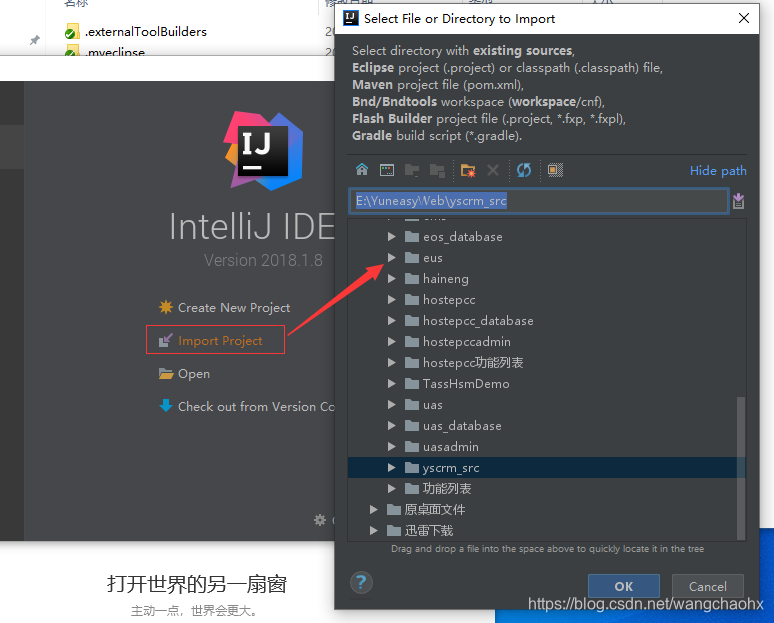Screen dimensions: 774x623
Task: Expand the 功能列表 folder
Action: (x=391, y=489)
